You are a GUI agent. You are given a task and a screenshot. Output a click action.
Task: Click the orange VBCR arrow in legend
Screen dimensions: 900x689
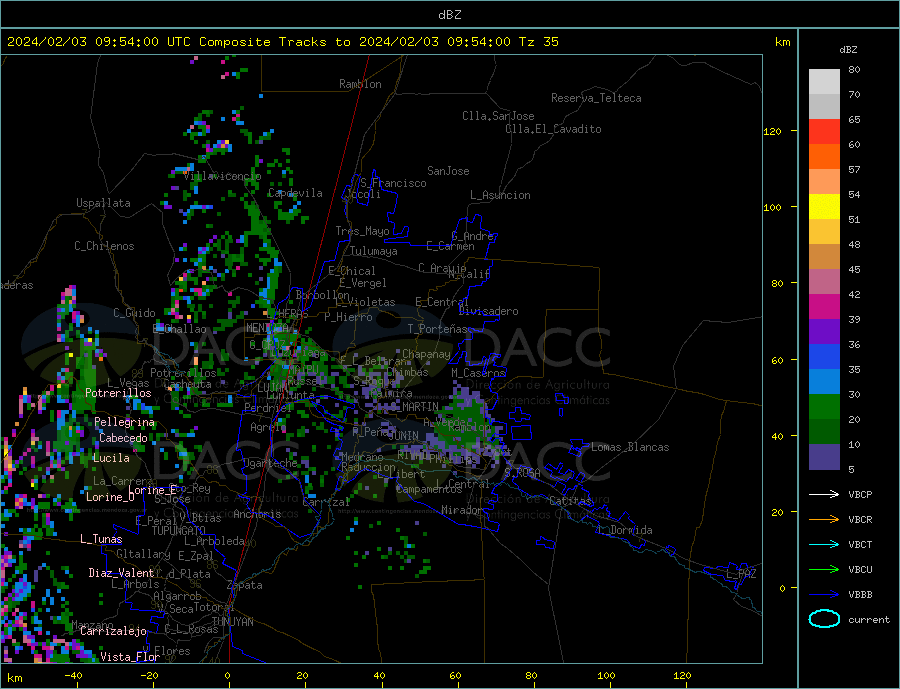[824, 519]
